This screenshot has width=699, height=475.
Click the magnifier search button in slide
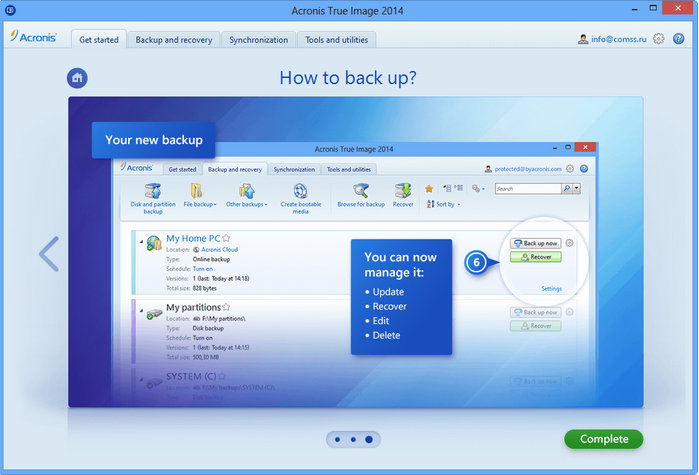(567, 188)
